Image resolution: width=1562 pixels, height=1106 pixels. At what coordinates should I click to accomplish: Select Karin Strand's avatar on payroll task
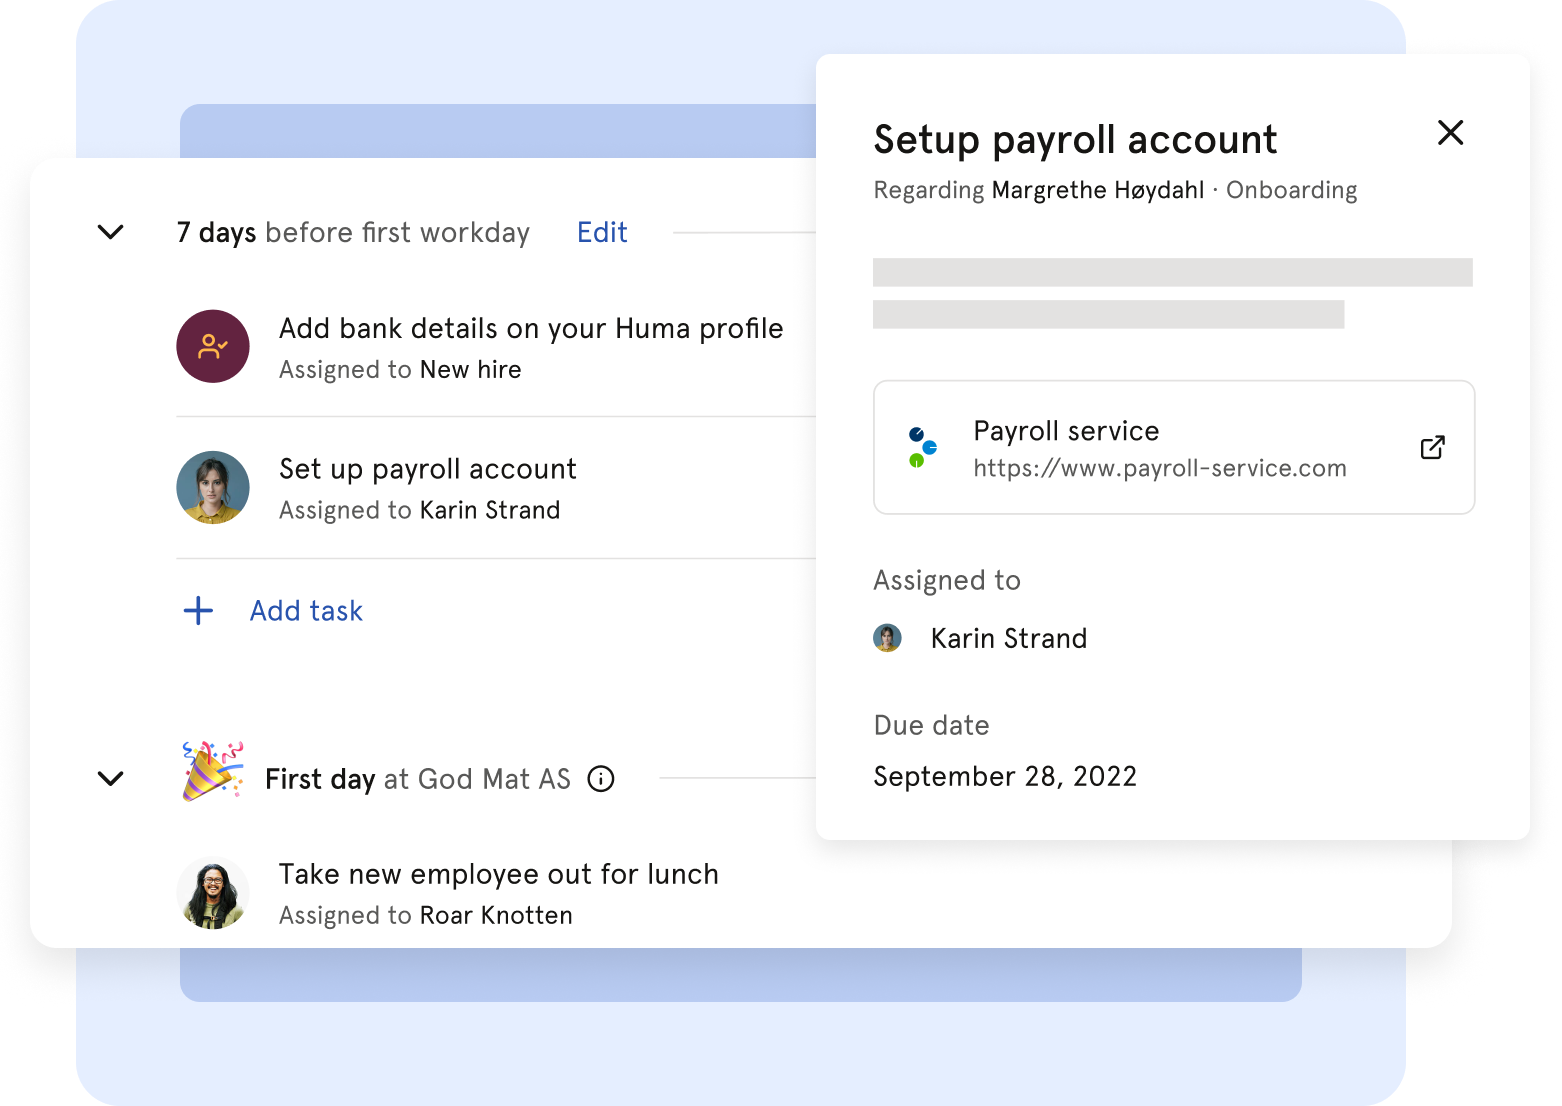tap(213, 487)
